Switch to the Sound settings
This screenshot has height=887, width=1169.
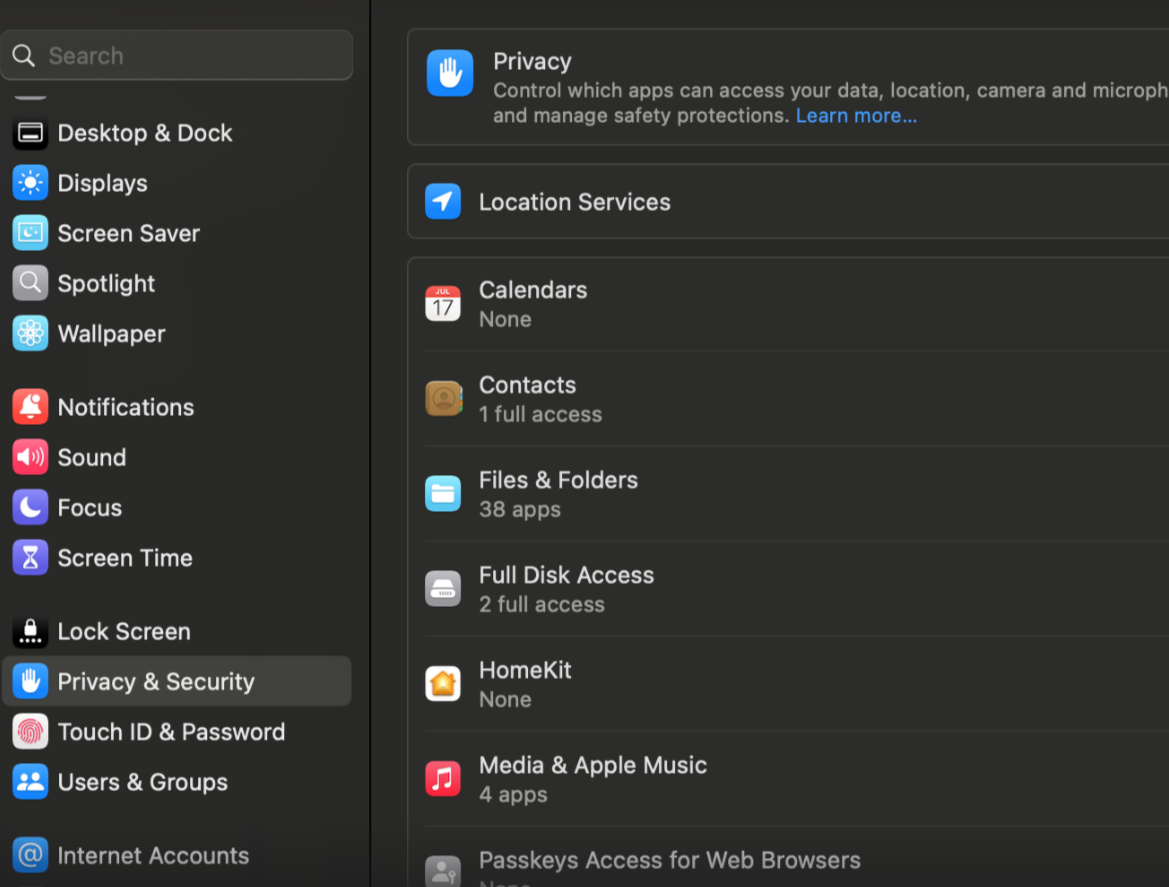pos(92,457)
